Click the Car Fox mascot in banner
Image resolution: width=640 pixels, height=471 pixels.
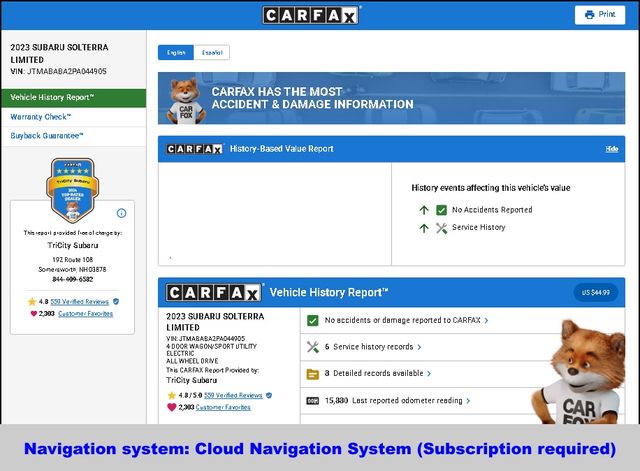click(x=186, y=101)
